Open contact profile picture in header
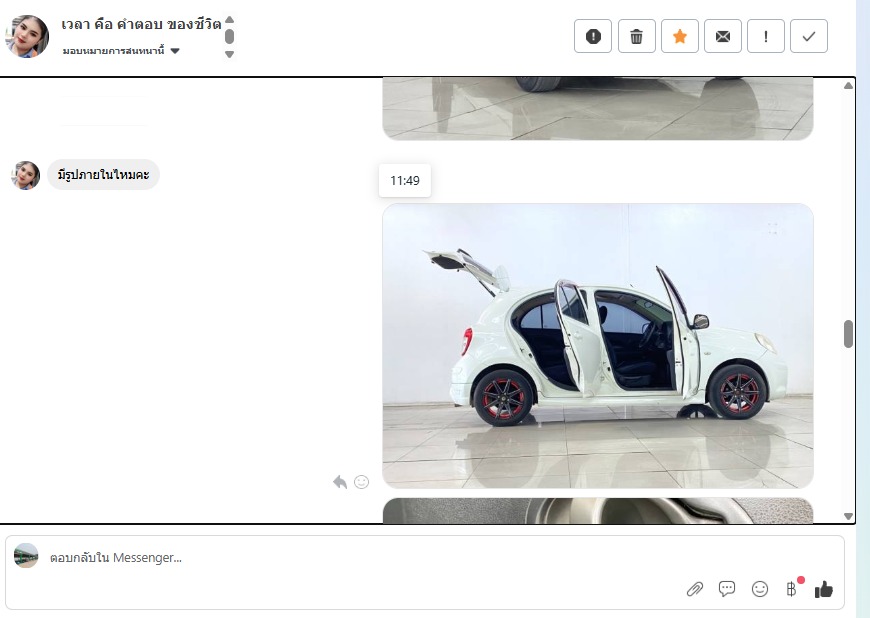Viewport: 870px width, 618px height. pos(27,36)
